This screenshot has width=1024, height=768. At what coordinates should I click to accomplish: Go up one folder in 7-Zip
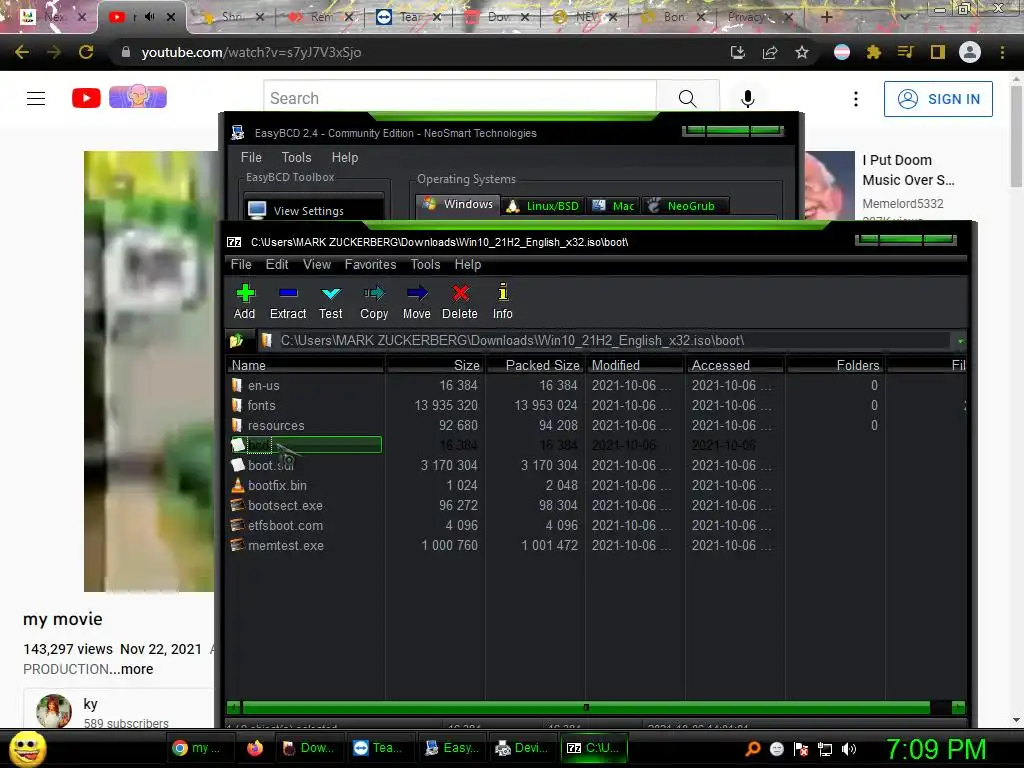coord(236,340)
